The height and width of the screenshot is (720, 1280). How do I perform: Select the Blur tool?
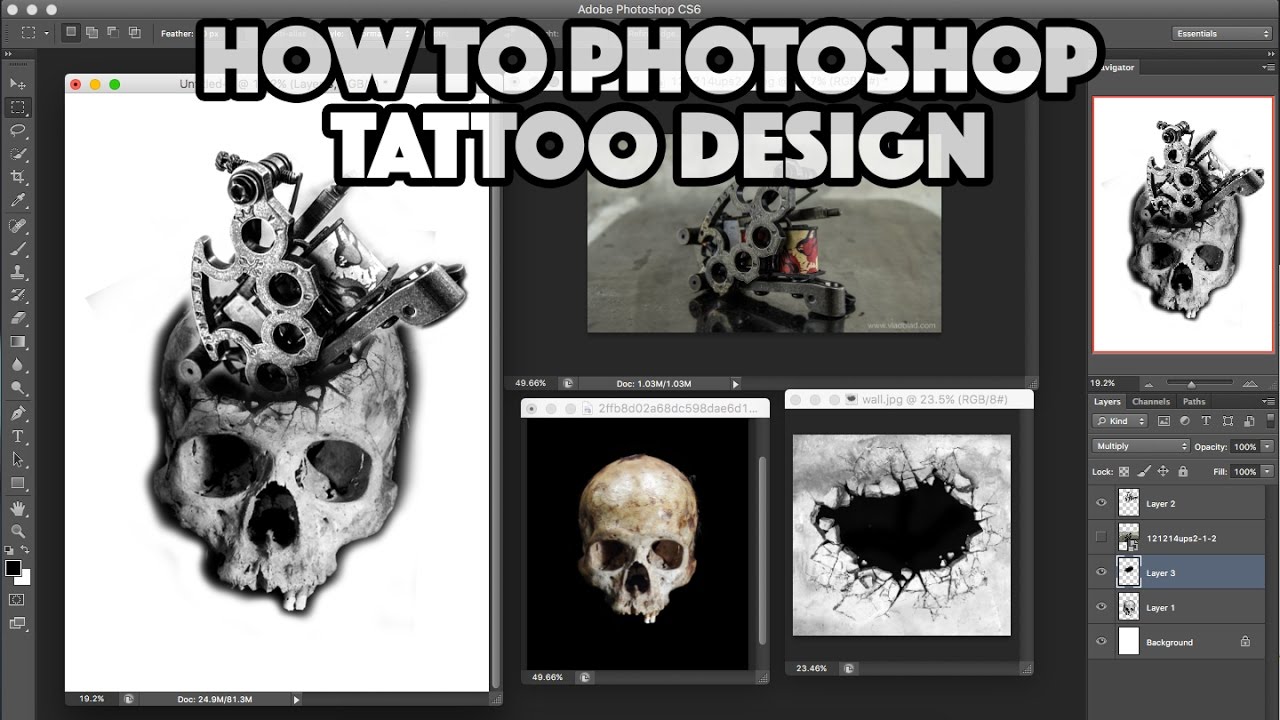pyautogui.click(x=17, y=366)
